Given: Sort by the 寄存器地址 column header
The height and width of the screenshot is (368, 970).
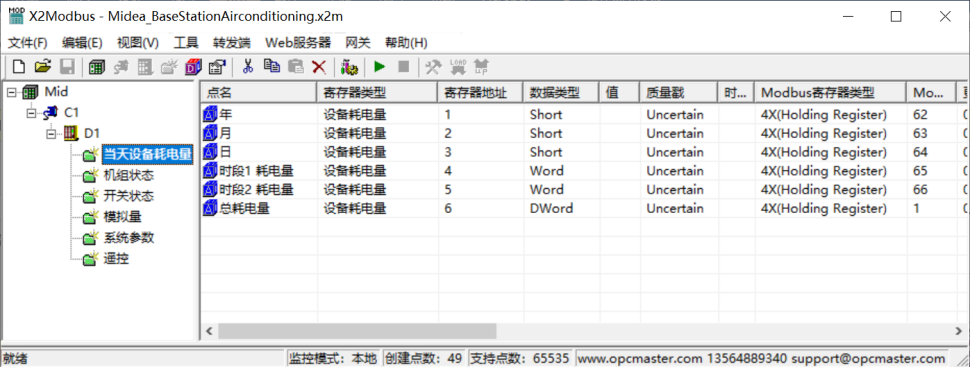Looking at the screenshot, I should pos(479,93).
